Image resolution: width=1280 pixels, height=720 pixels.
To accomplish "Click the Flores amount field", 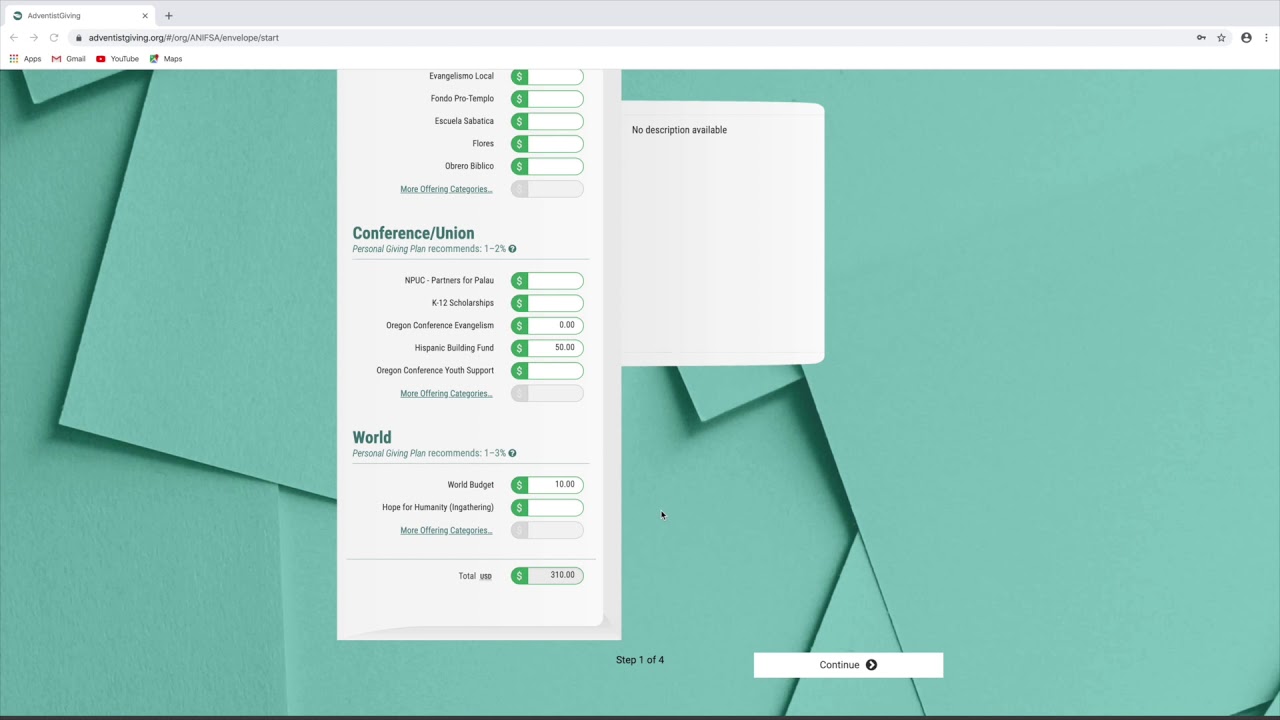I will pyautogui.click(x=547, y=144).
